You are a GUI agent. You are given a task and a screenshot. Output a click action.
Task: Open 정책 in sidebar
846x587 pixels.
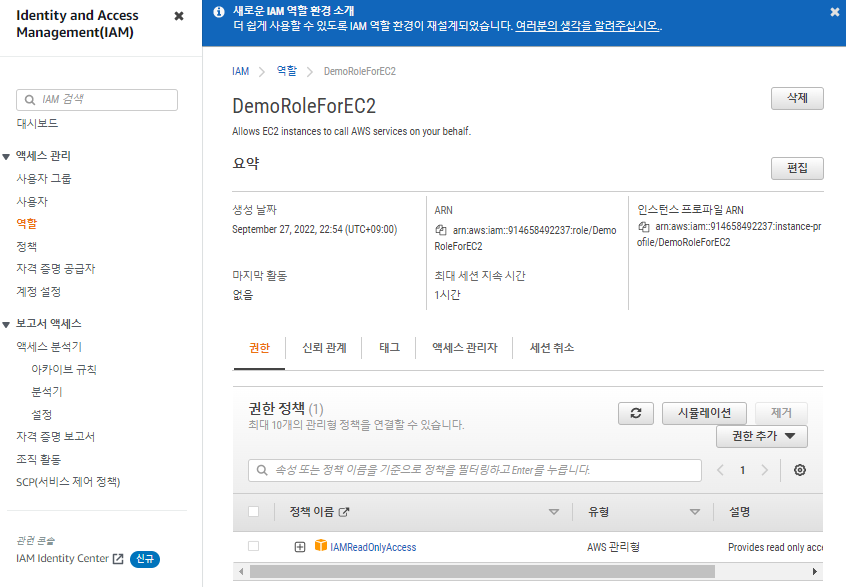(26, 247)
